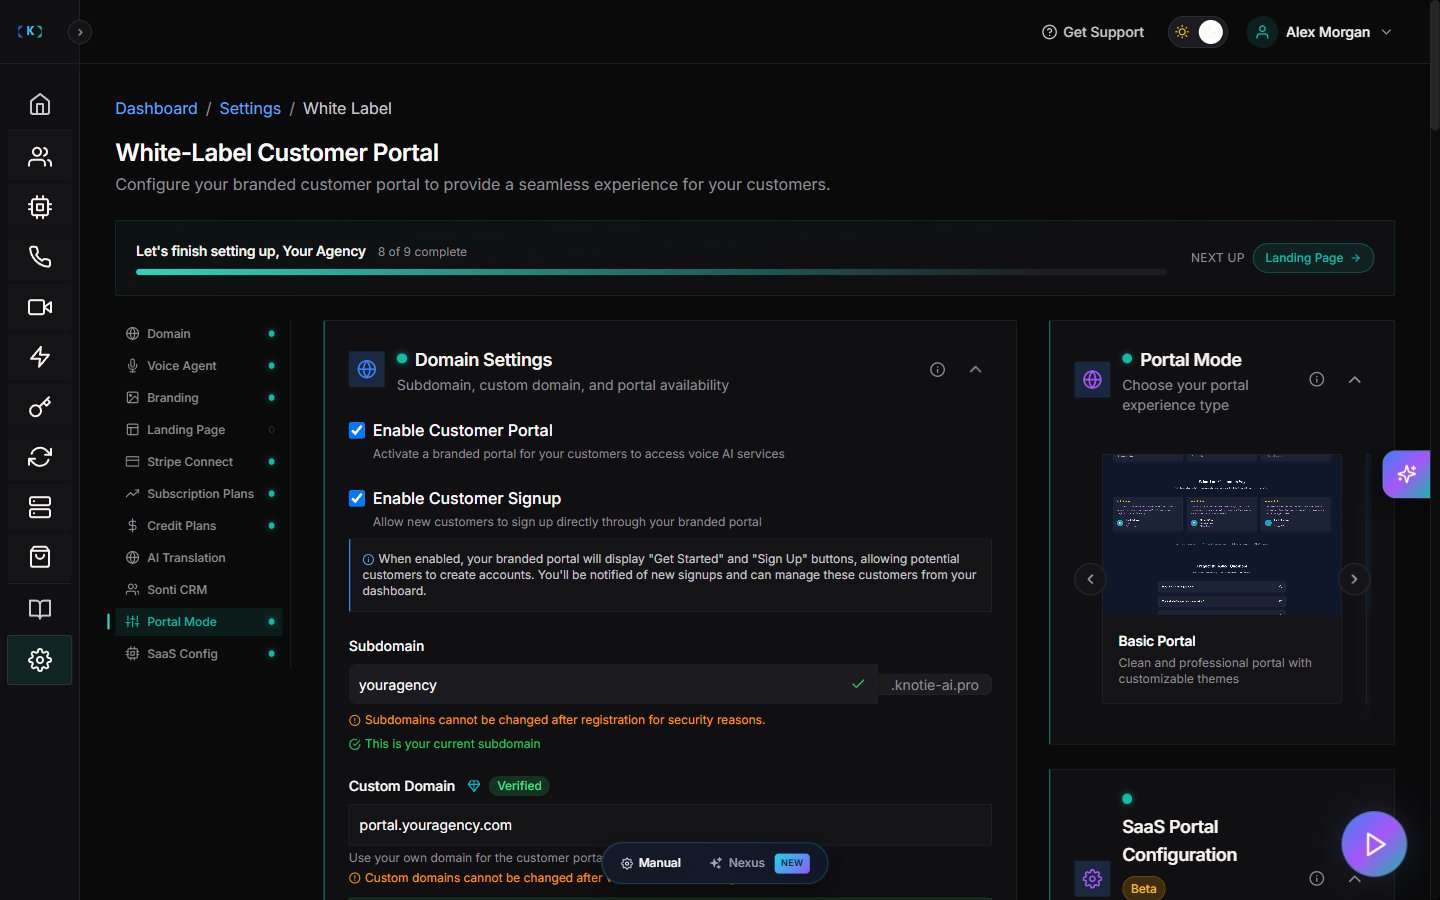Click the diamond icon next to Custom Domain
1440x900 pixels.
pyautogui.click(x=474, y=786)
